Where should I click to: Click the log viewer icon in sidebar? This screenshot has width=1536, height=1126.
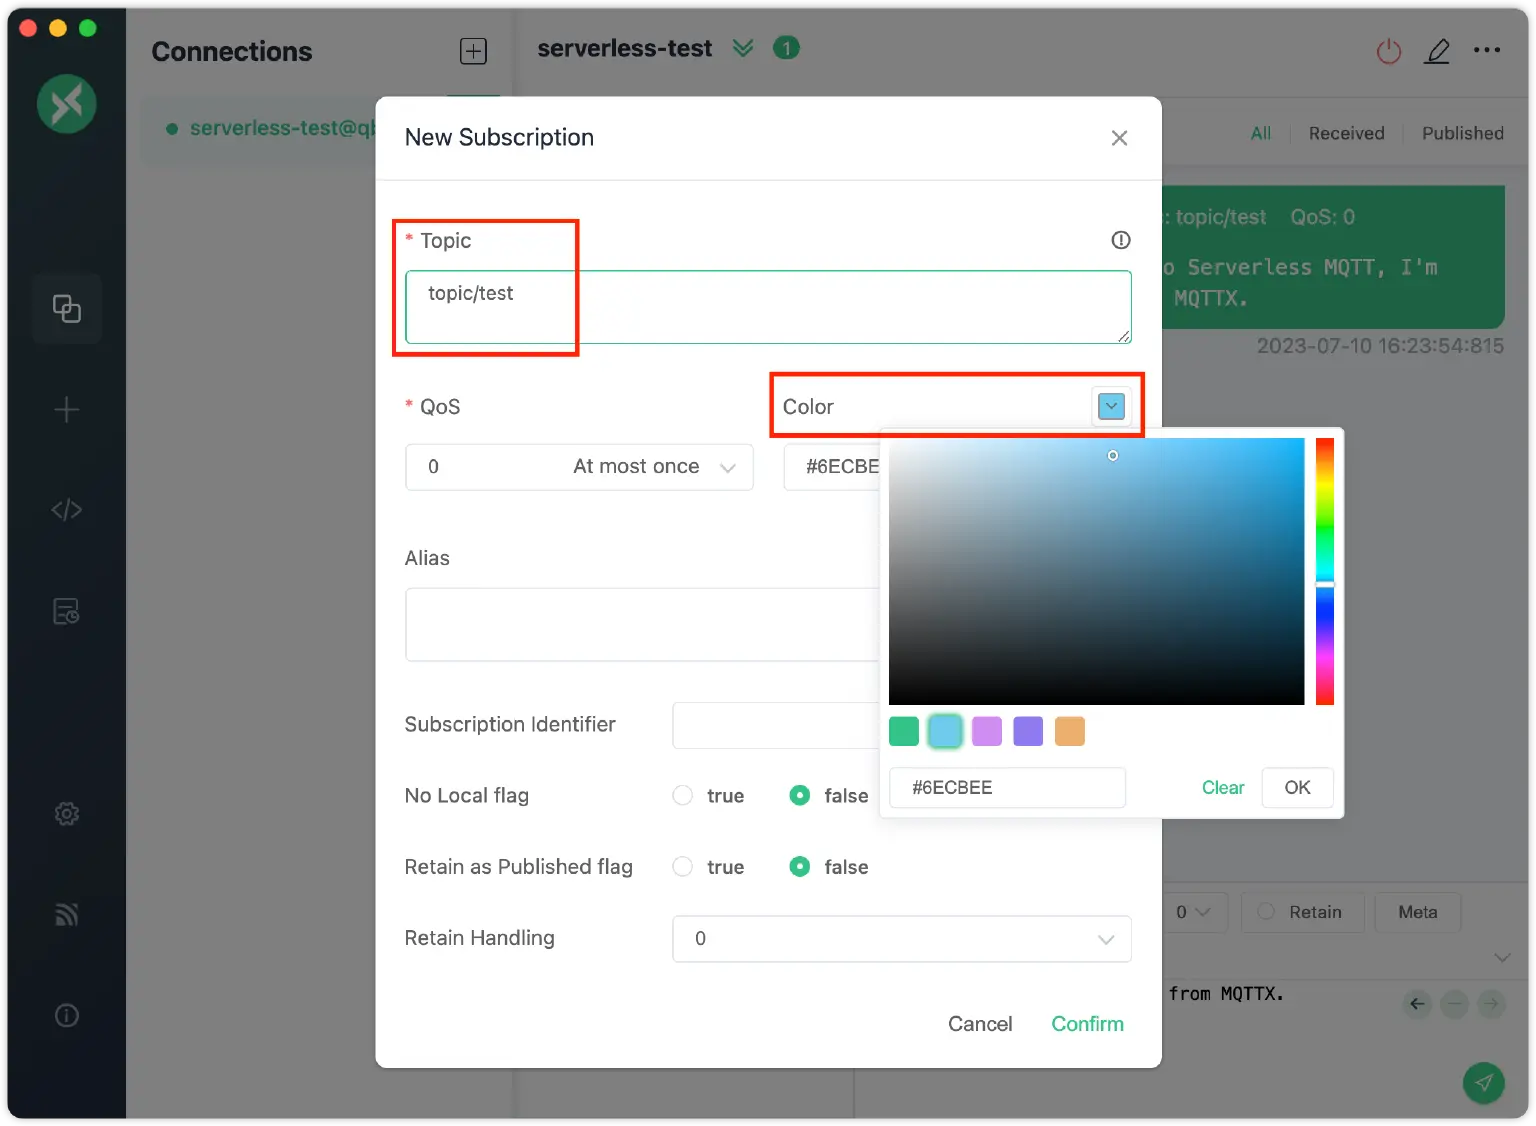pyautogui.click(x=66, y=611)
